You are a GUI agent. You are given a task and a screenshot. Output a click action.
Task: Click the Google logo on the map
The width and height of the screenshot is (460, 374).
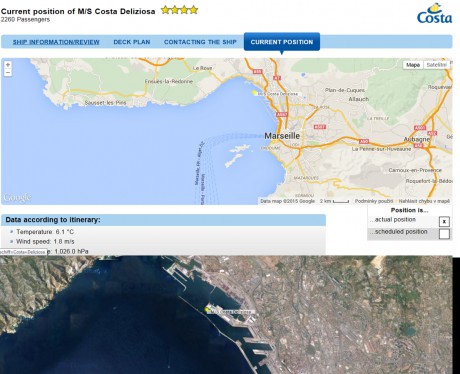pos(17,198)
